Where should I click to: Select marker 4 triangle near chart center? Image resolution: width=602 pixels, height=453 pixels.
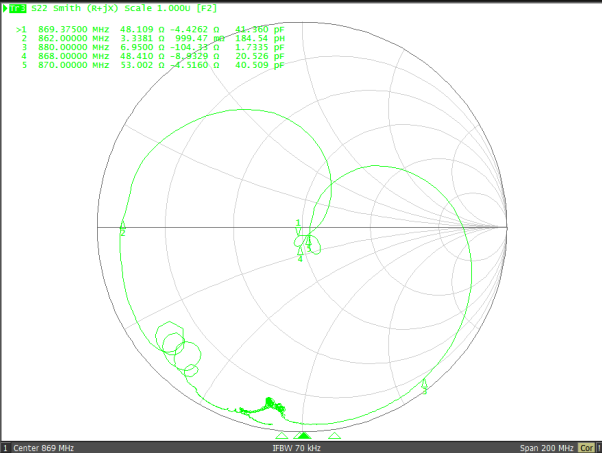tap(300, 252)
